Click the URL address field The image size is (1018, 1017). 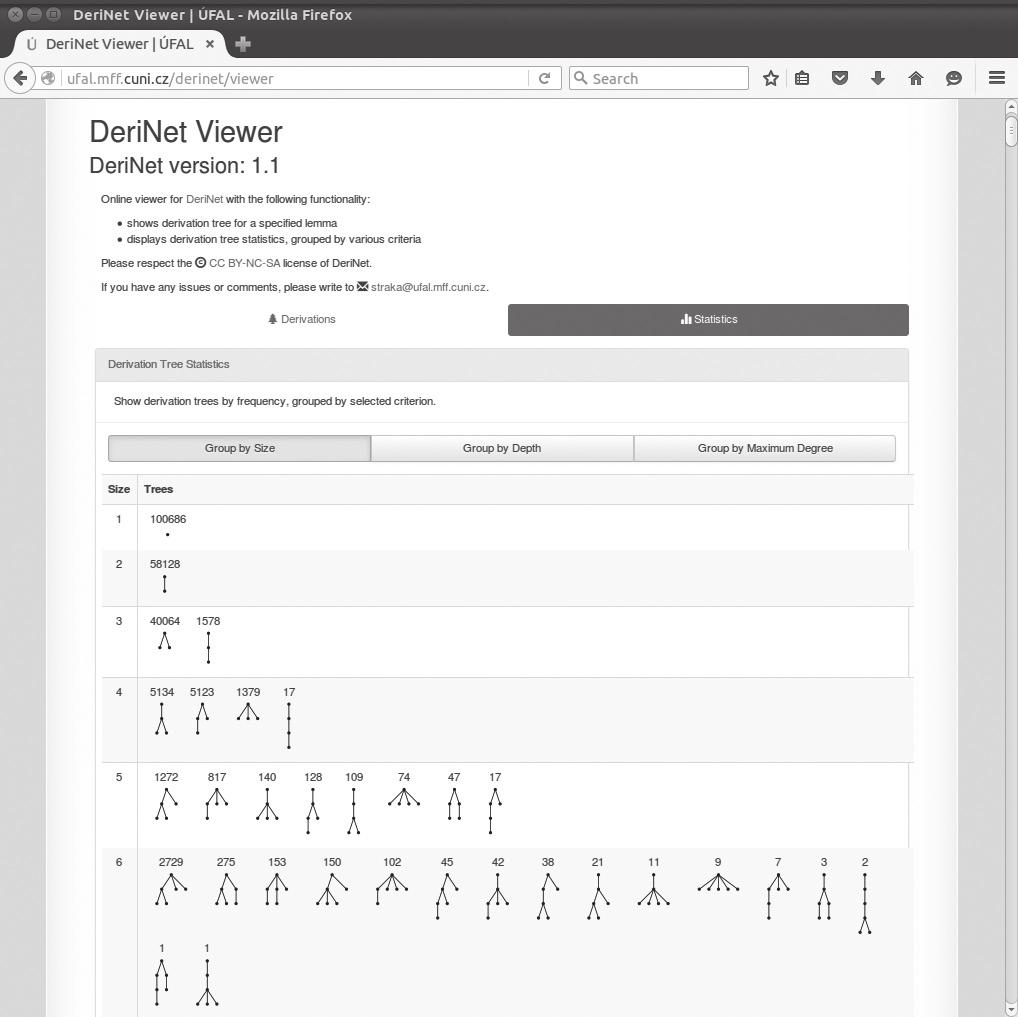(x=296, y=79)
